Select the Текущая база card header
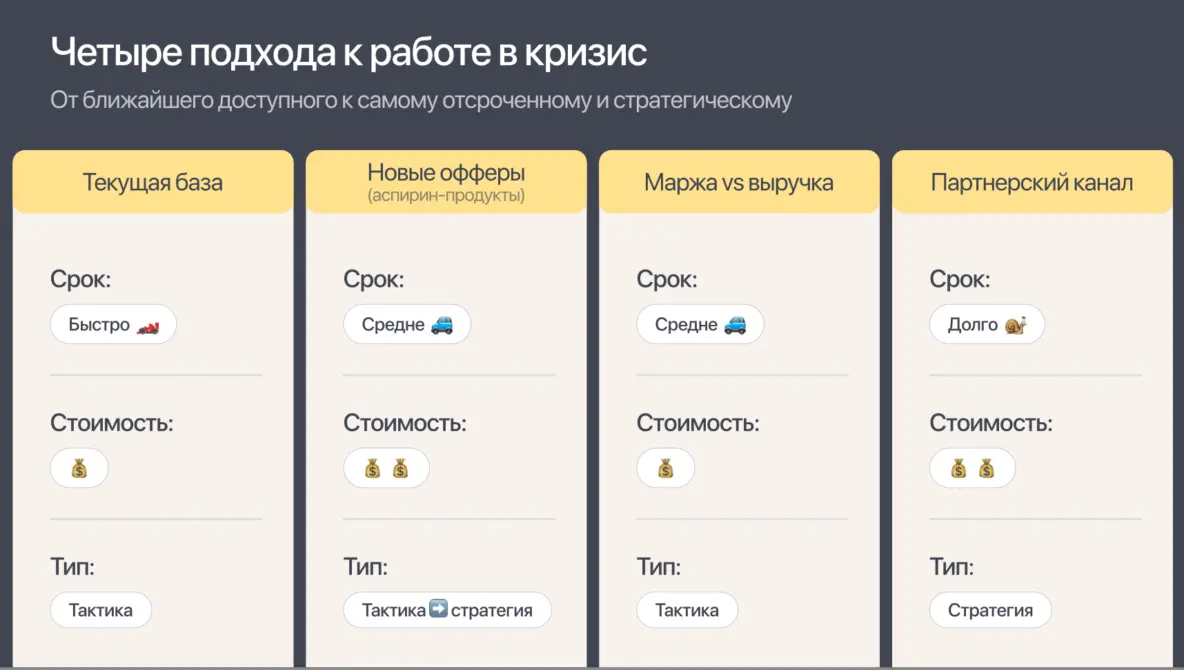1184x670 pixels. point(153,181)
